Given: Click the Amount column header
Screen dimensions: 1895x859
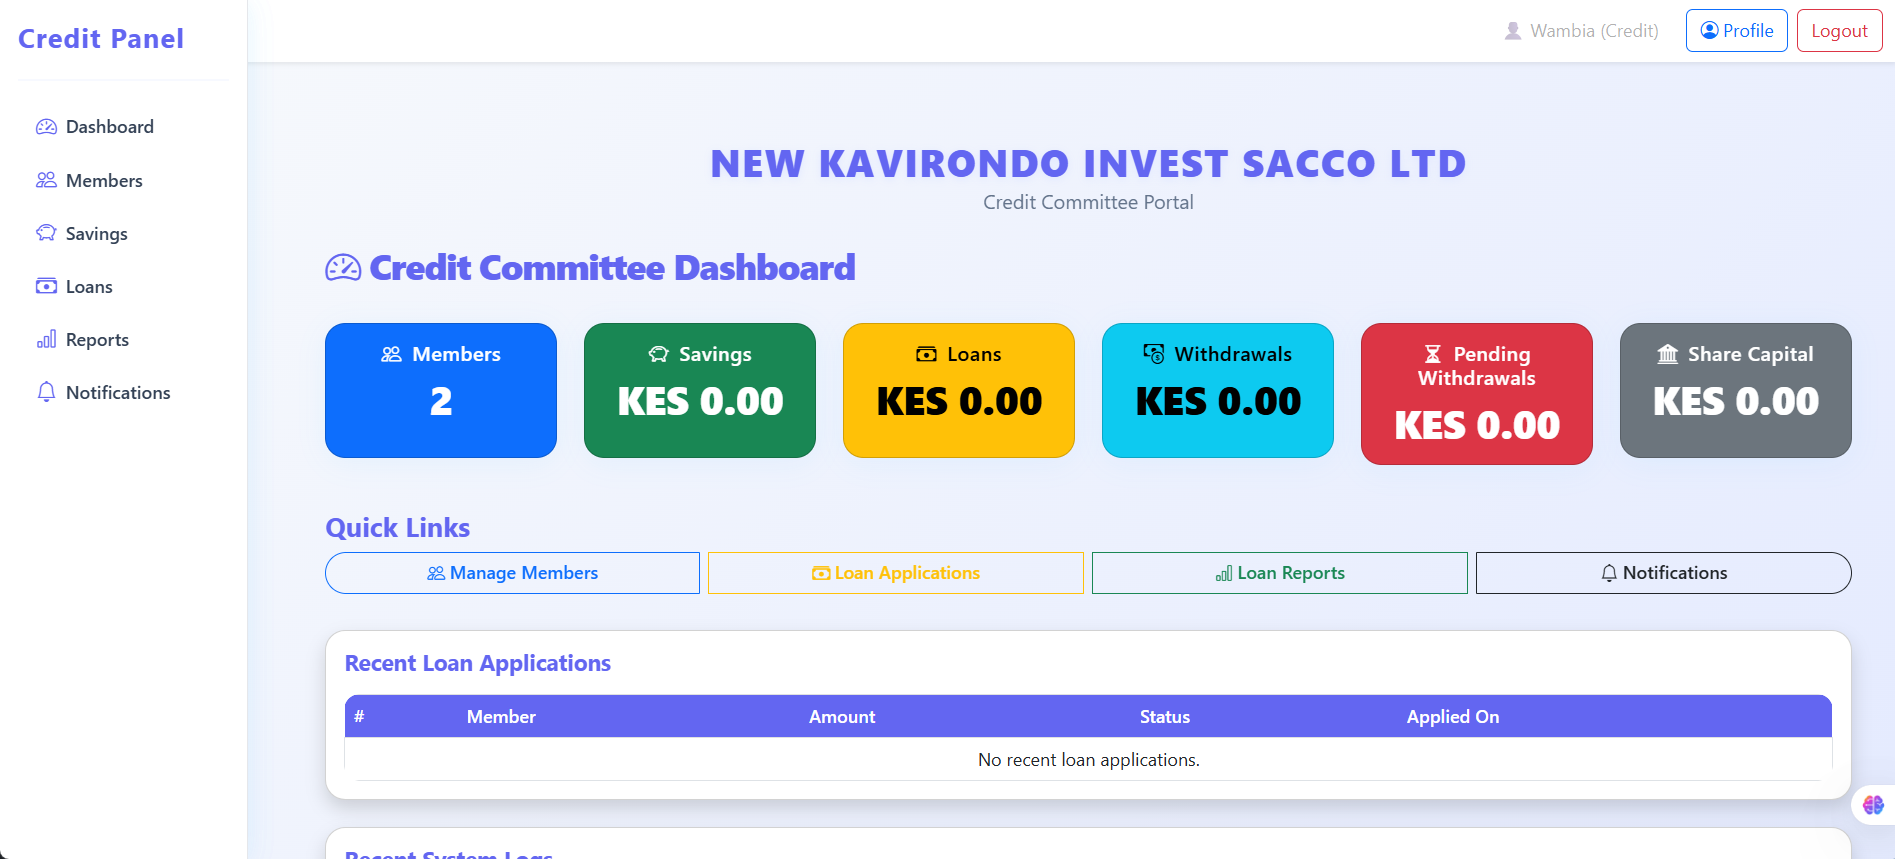Looking at the screenshot, I should click(x=842, y=717).
